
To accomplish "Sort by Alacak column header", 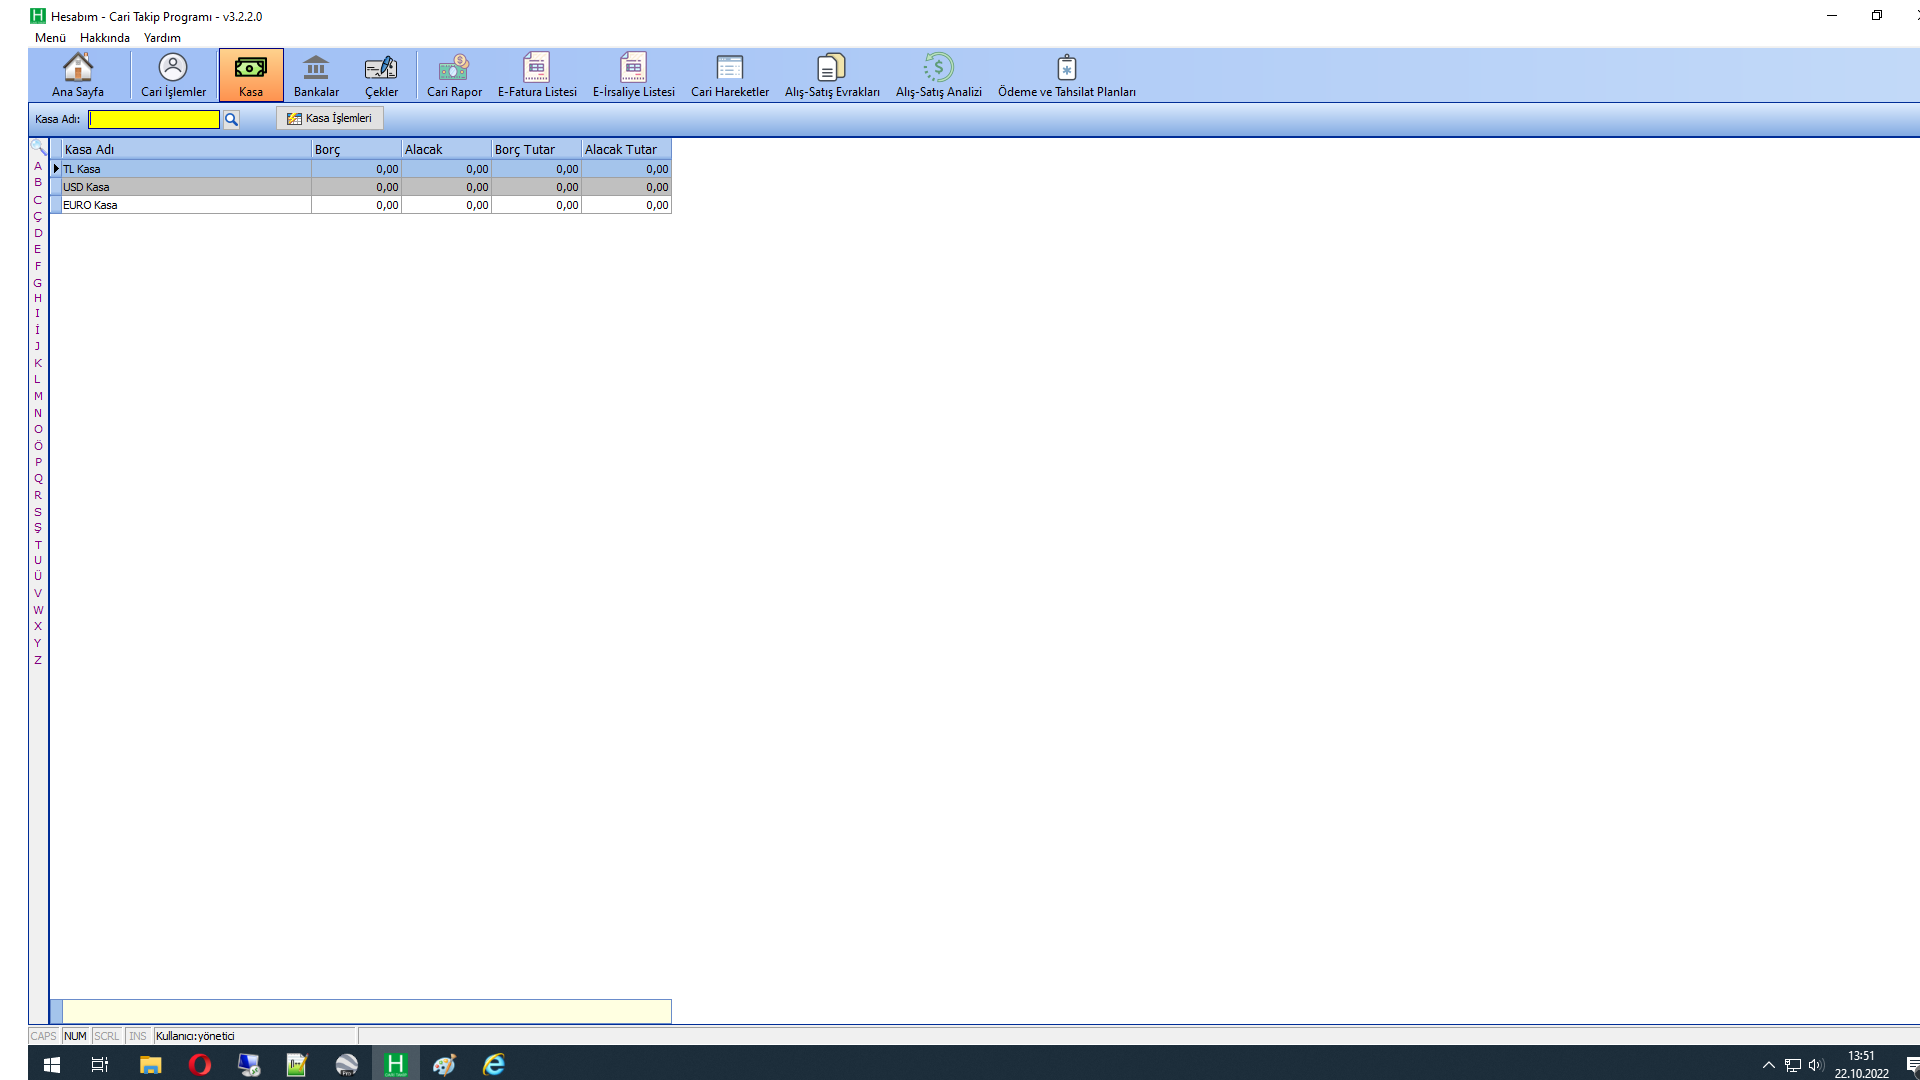I will 446,149.
